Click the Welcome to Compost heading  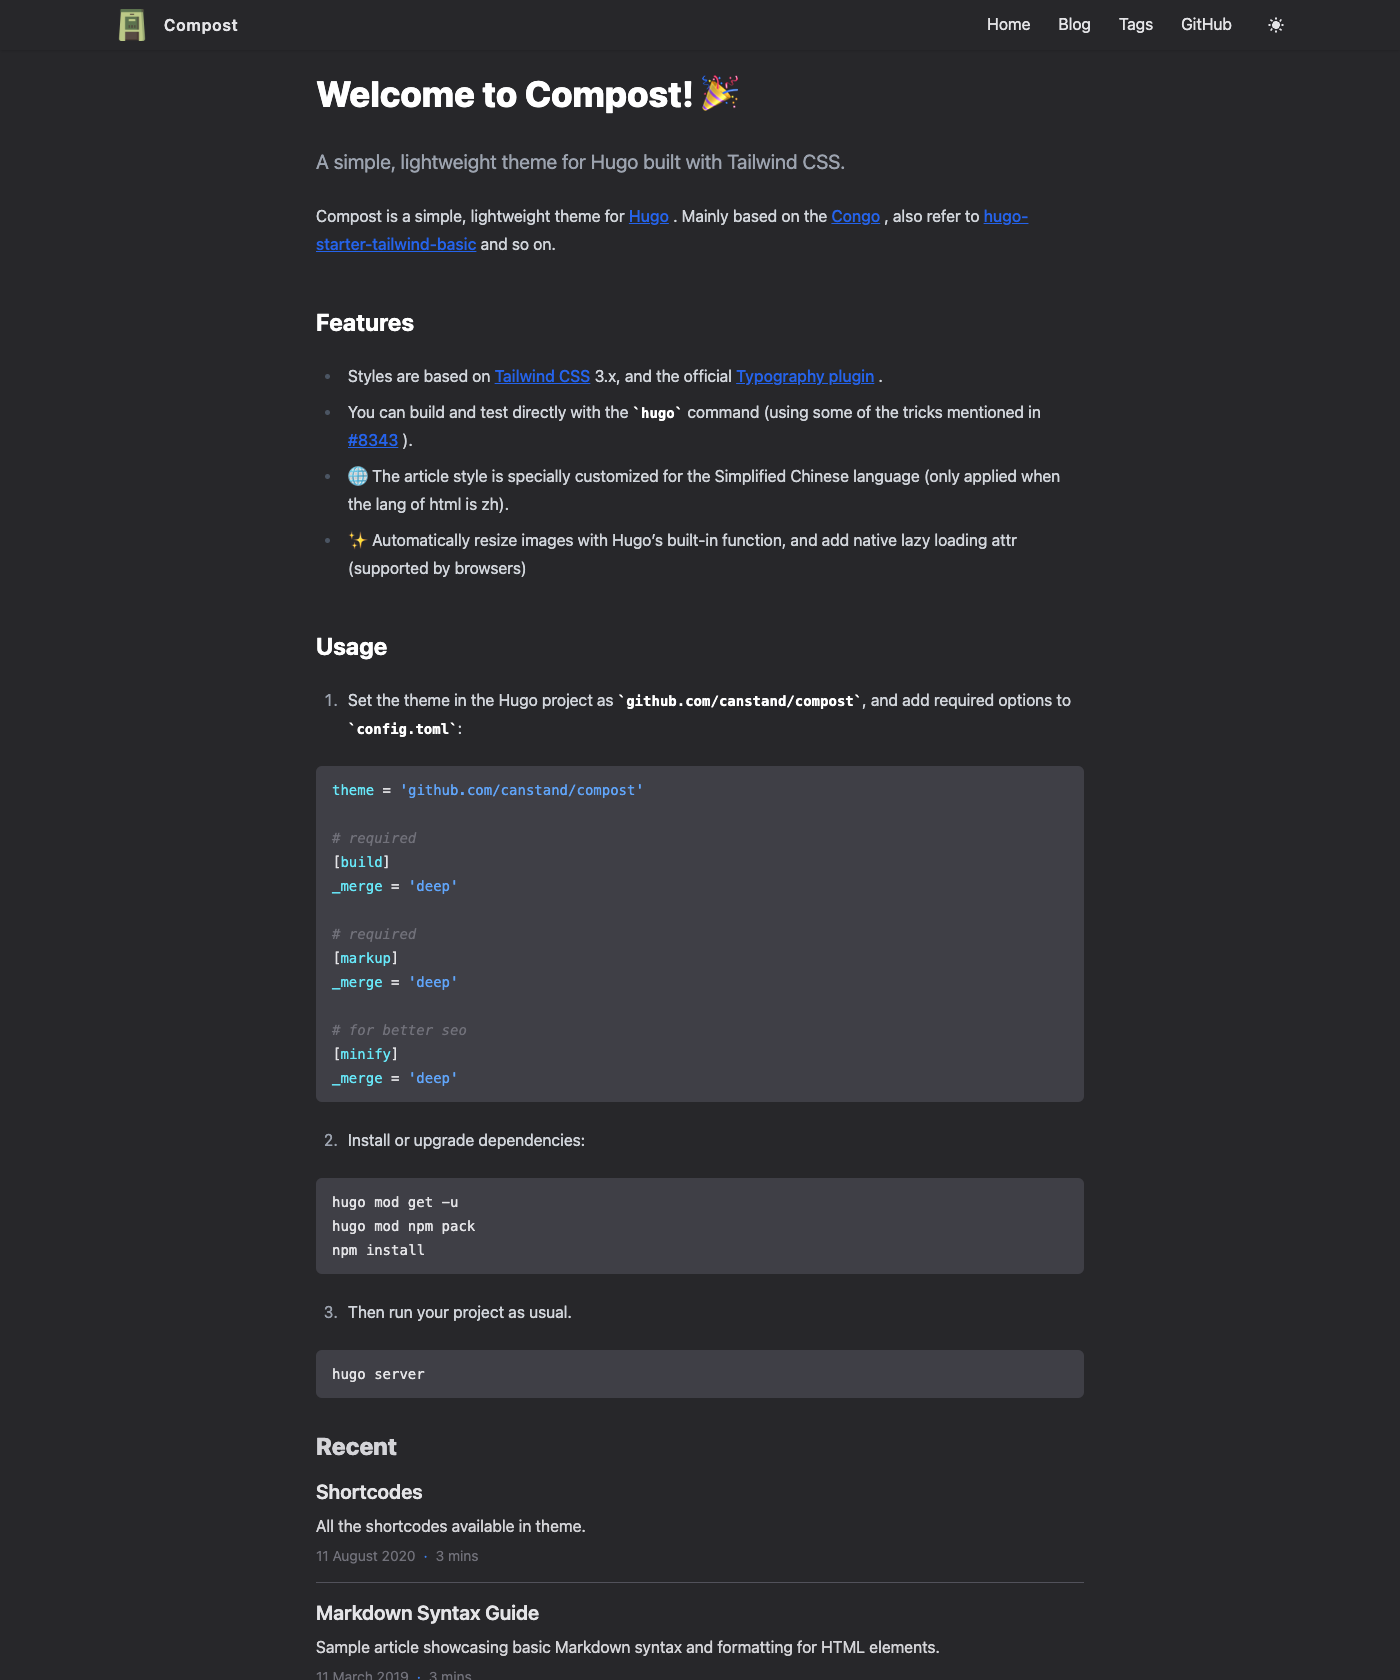[x=503, y=94]
